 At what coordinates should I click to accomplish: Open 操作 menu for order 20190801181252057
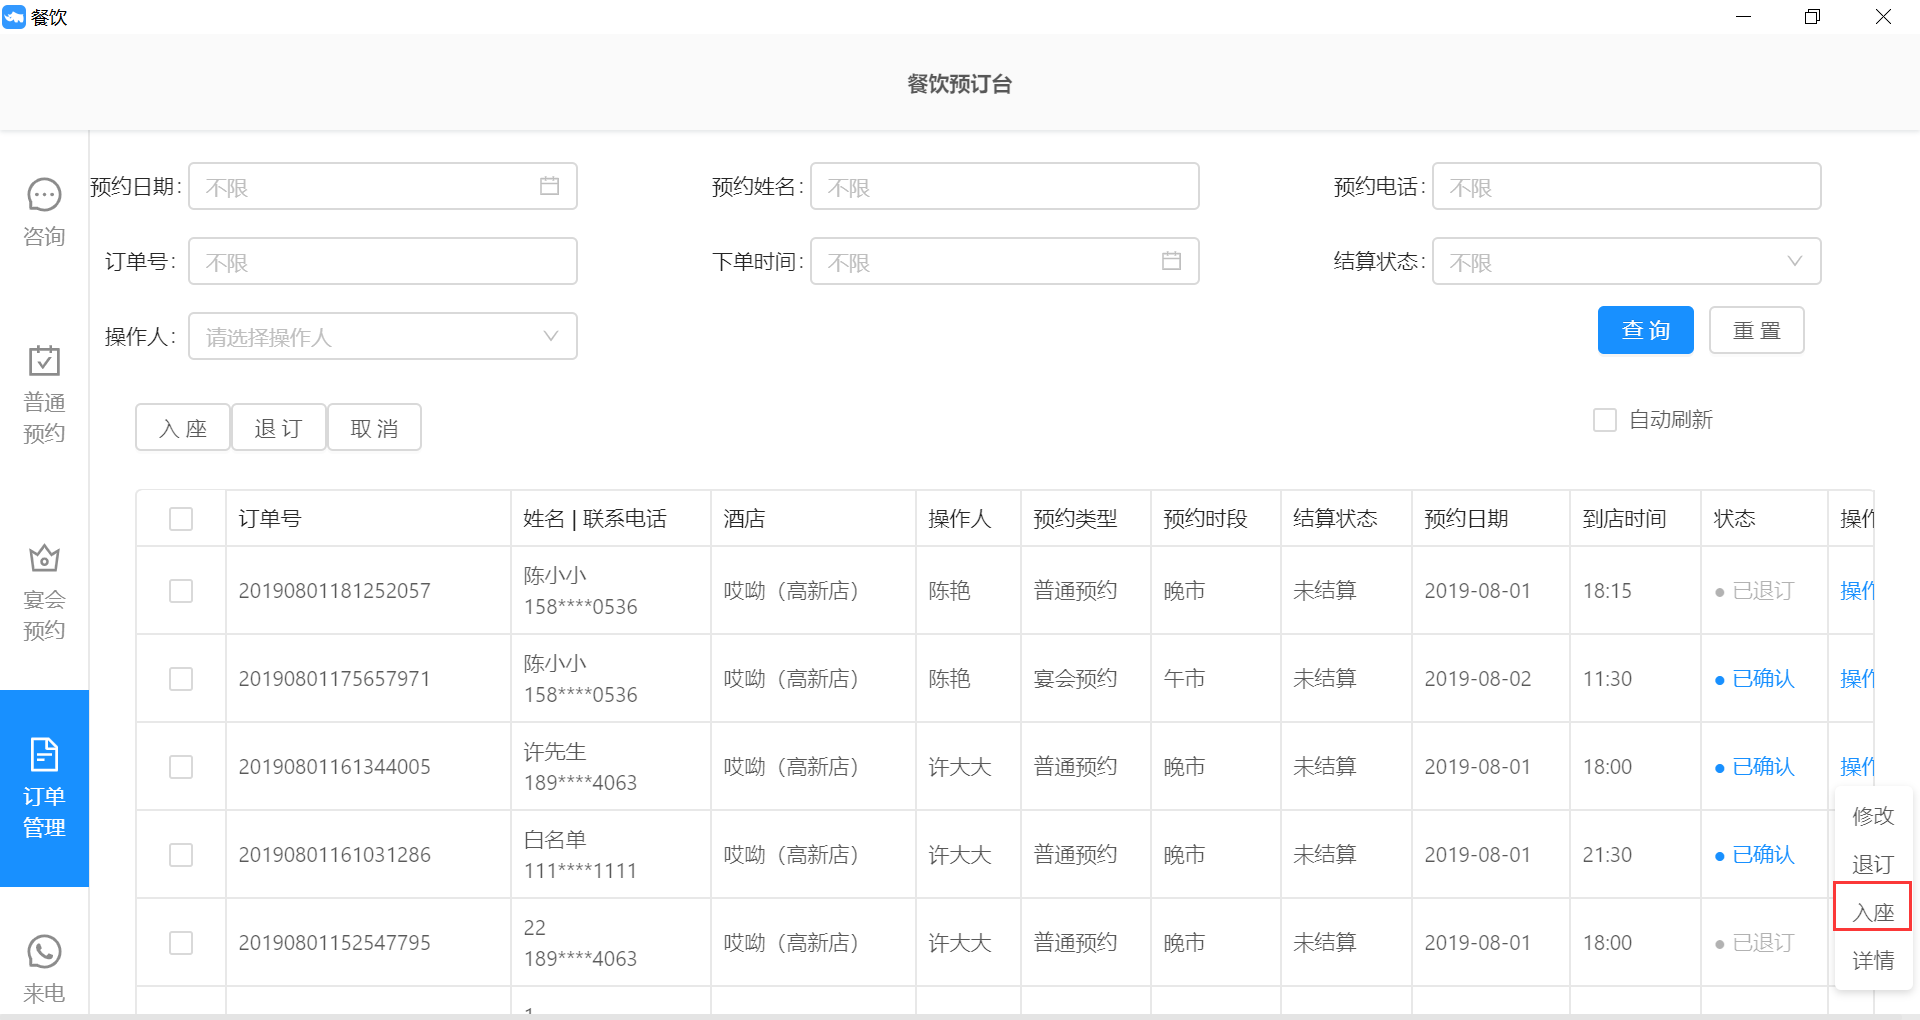(1857, 591)
